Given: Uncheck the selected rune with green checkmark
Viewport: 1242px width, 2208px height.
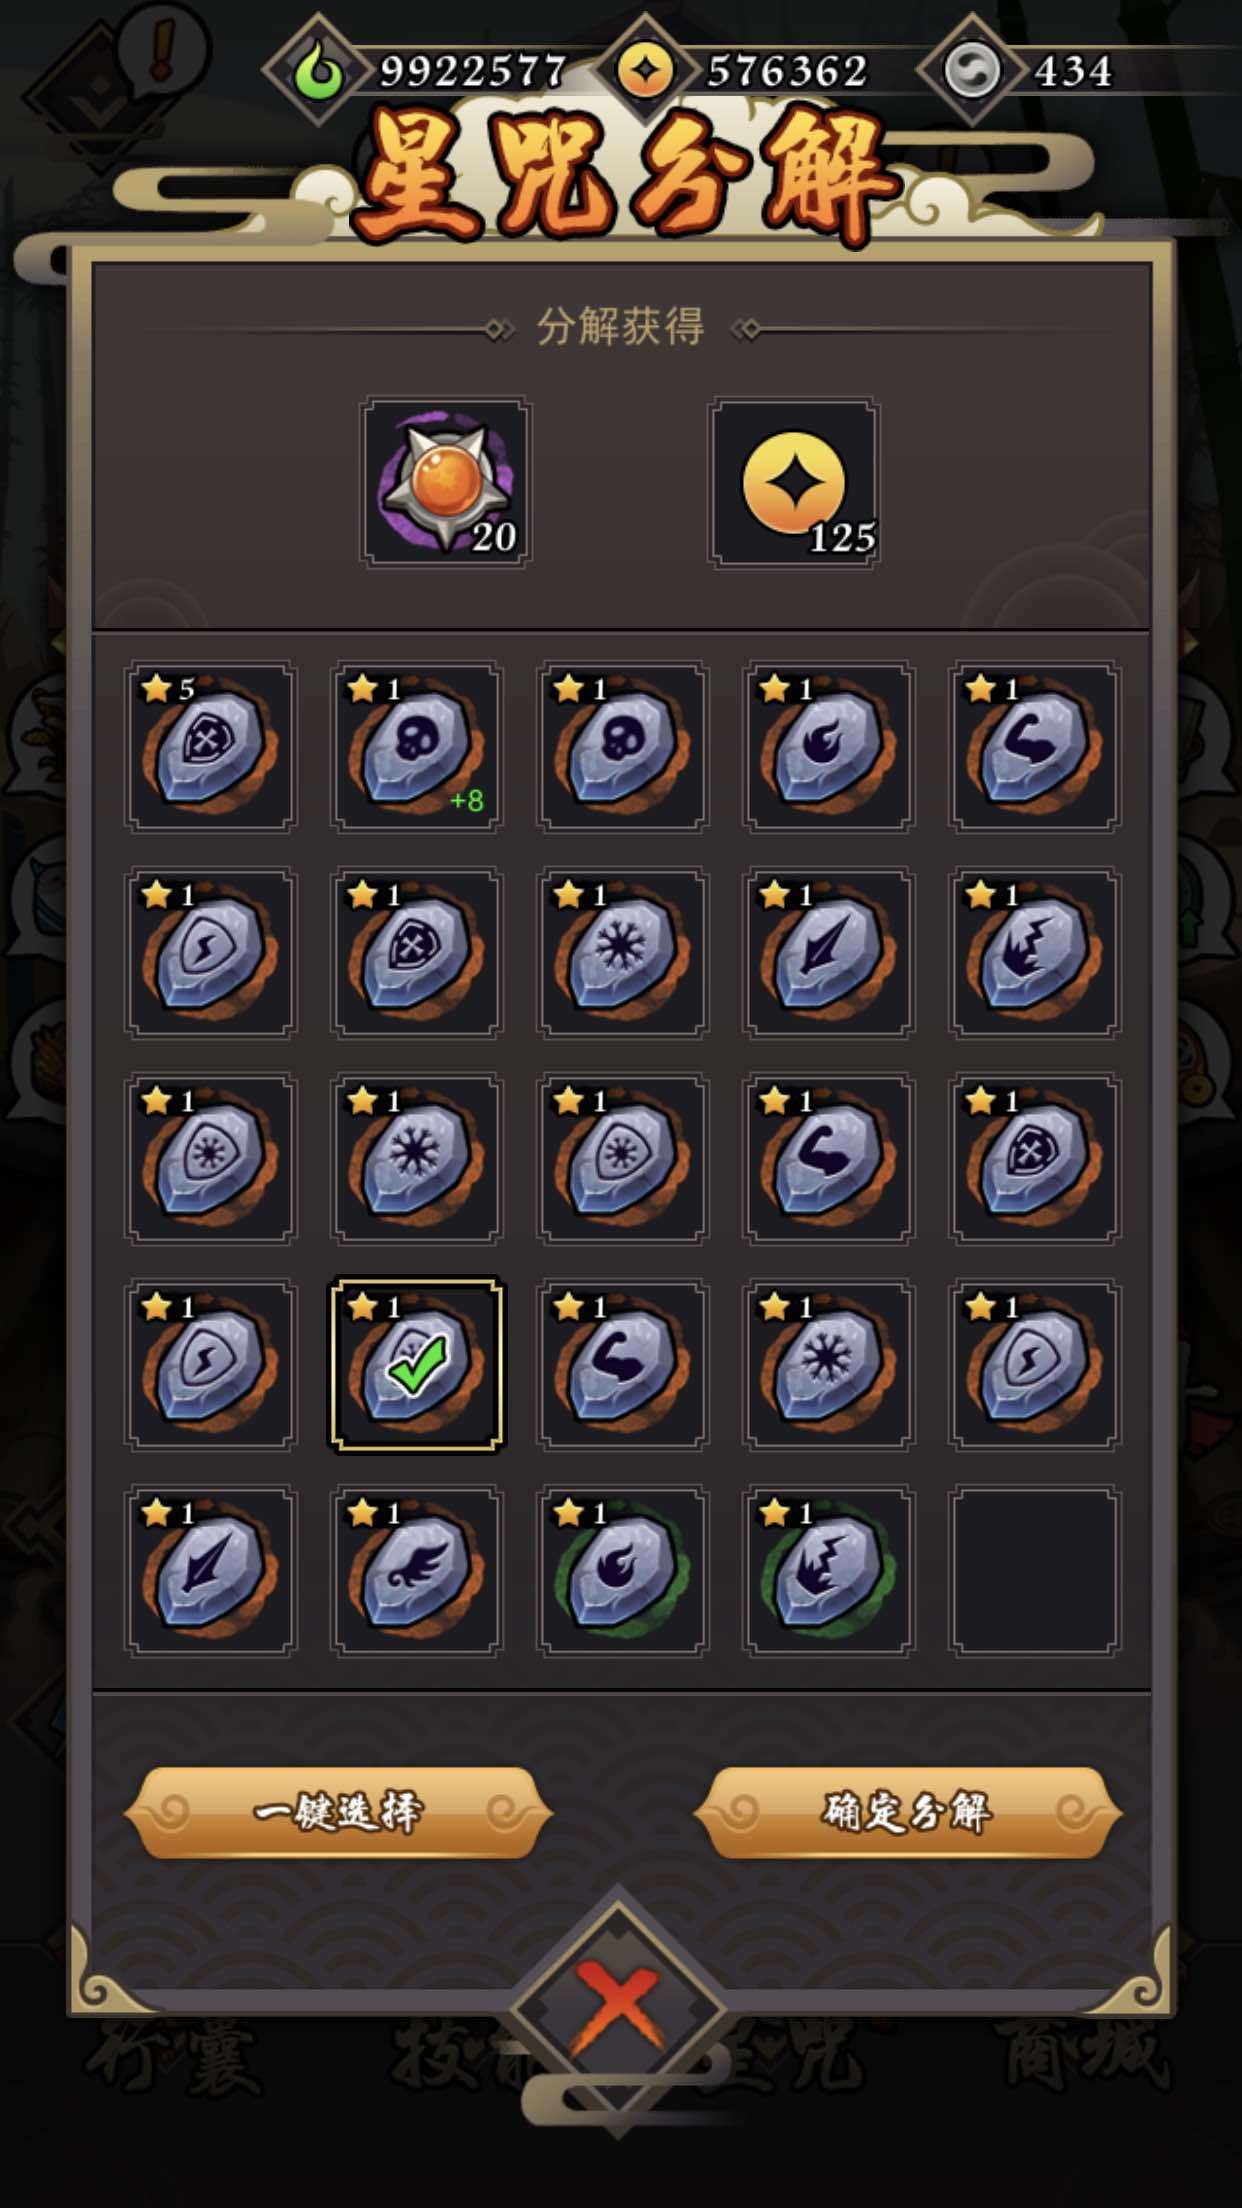Looking at the screenshot, I should 417,1364.
